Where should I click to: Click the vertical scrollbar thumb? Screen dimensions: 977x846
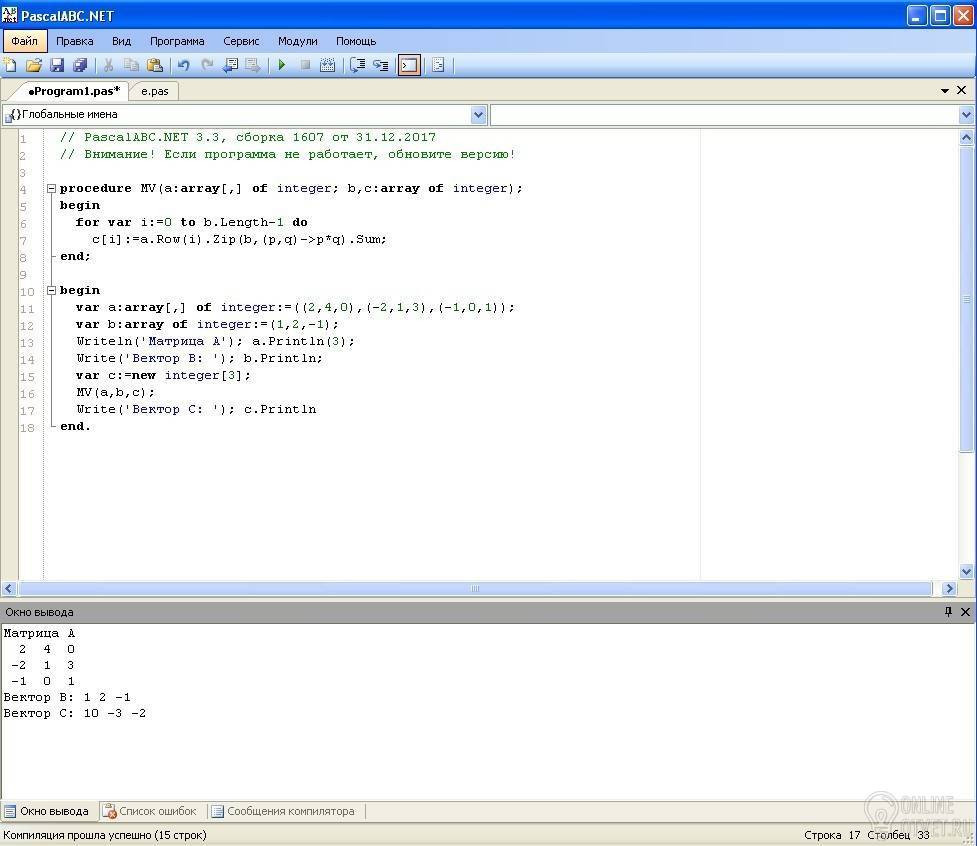coord(966,299)
